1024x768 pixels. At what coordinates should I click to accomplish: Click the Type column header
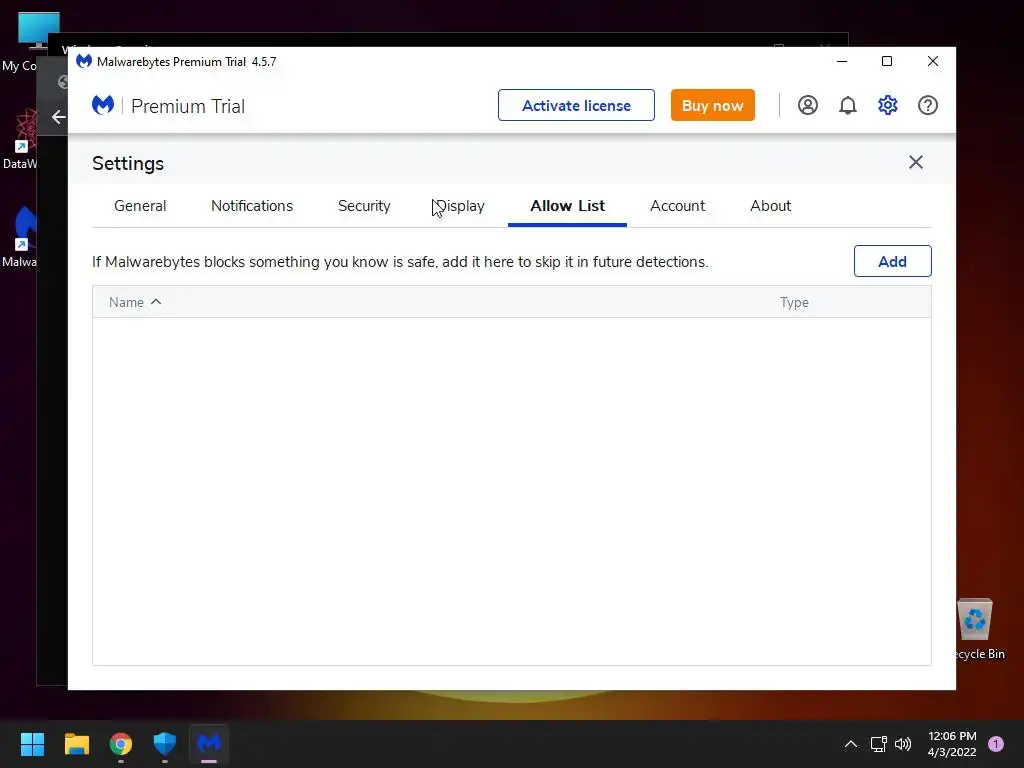point(794,302)
